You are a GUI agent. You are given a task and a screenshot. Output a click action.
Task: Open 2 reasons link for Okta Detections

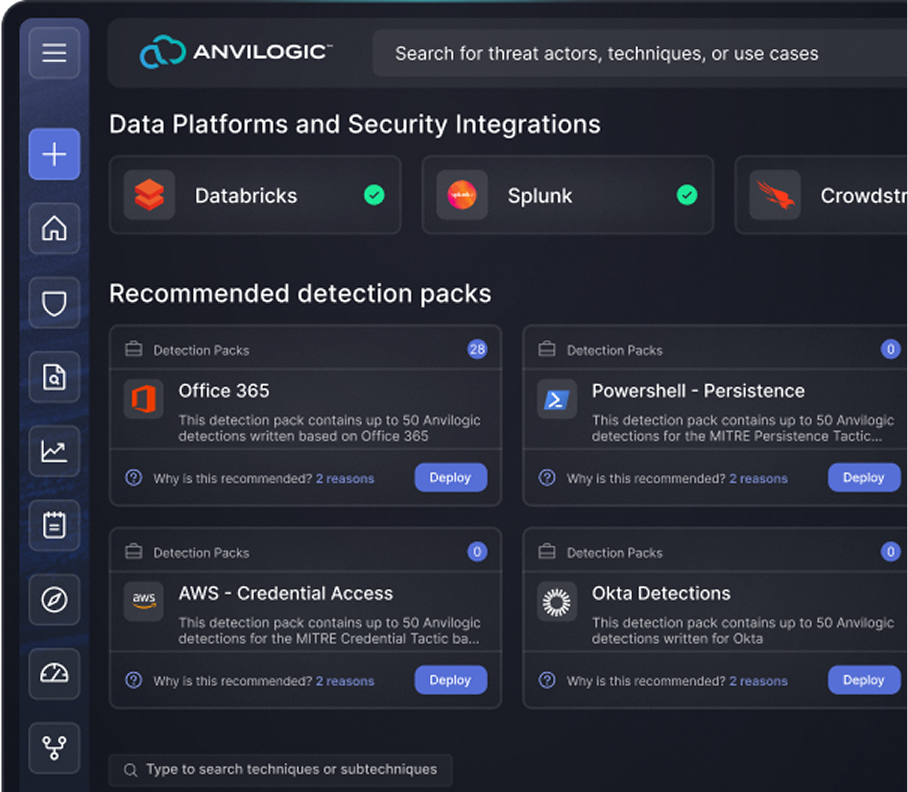(x=758, y=681)
